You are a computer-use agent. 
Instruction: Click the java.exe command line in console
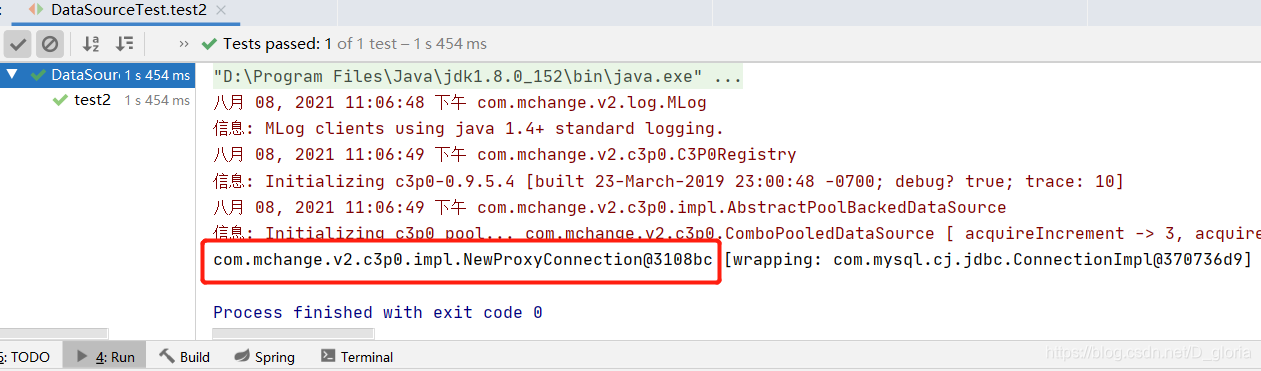pyautogui.click(x=478, y=77)
